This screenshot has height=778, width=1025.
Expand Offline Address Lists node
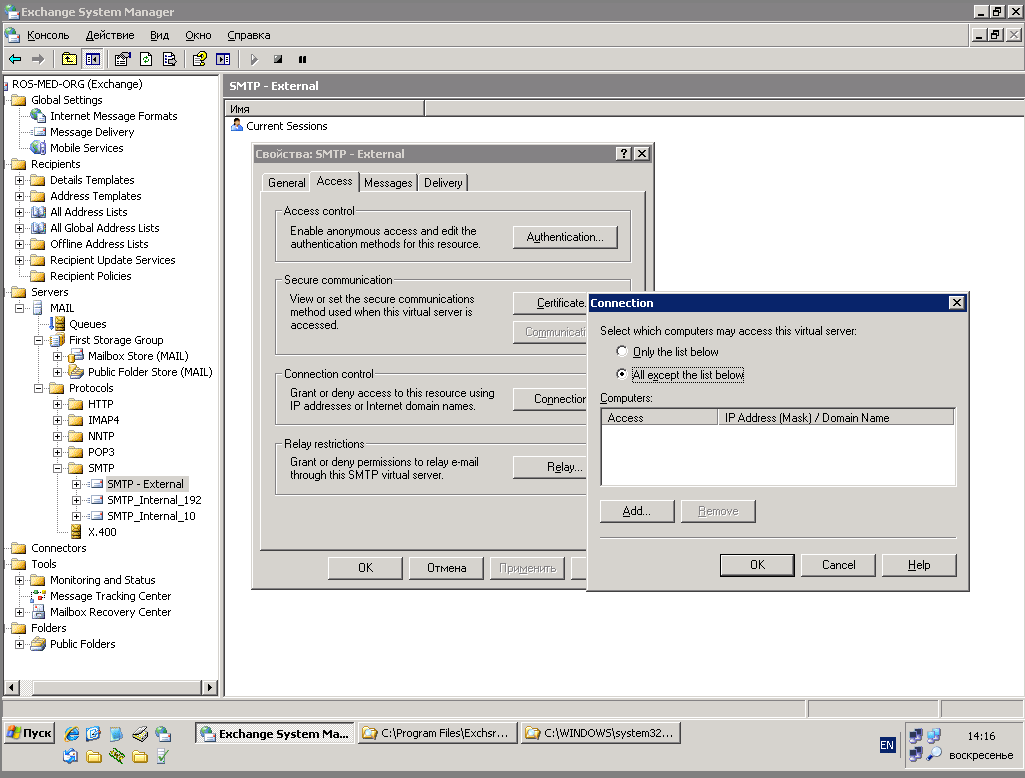[20, 244]
